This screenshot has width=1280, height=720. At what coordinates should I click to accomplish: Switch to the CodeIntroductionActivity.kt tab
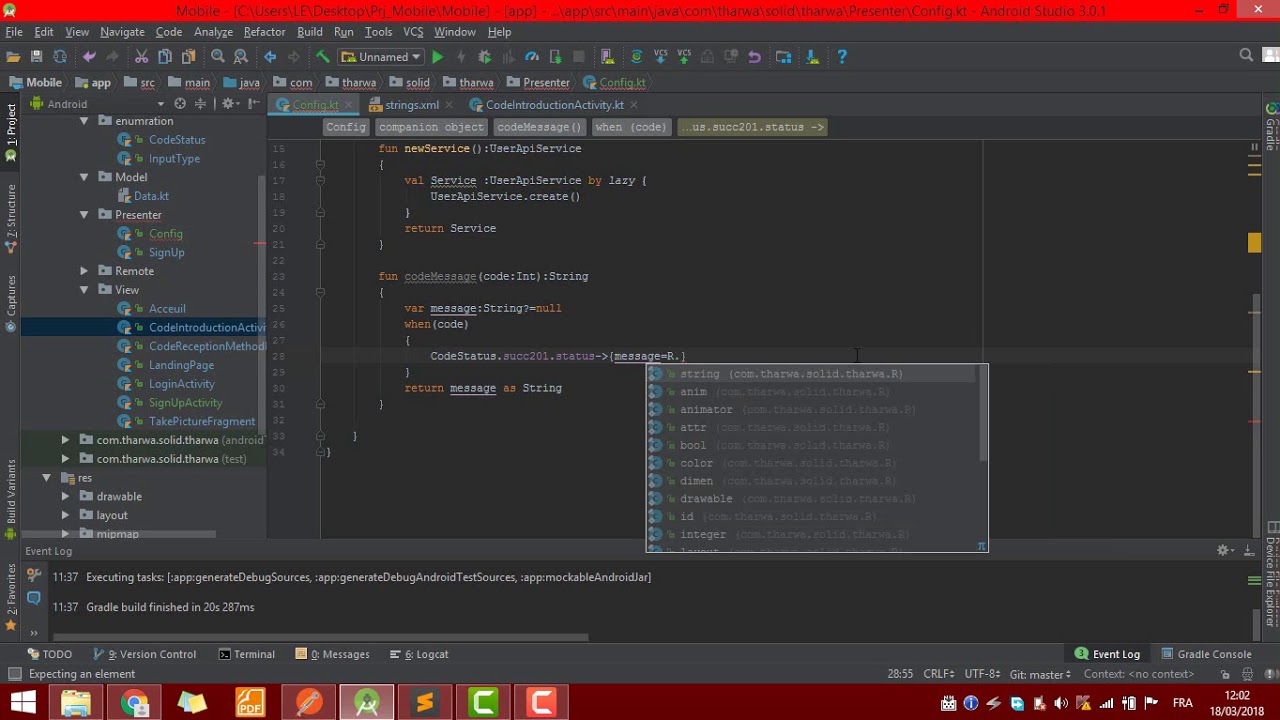[x=554, y=105]
